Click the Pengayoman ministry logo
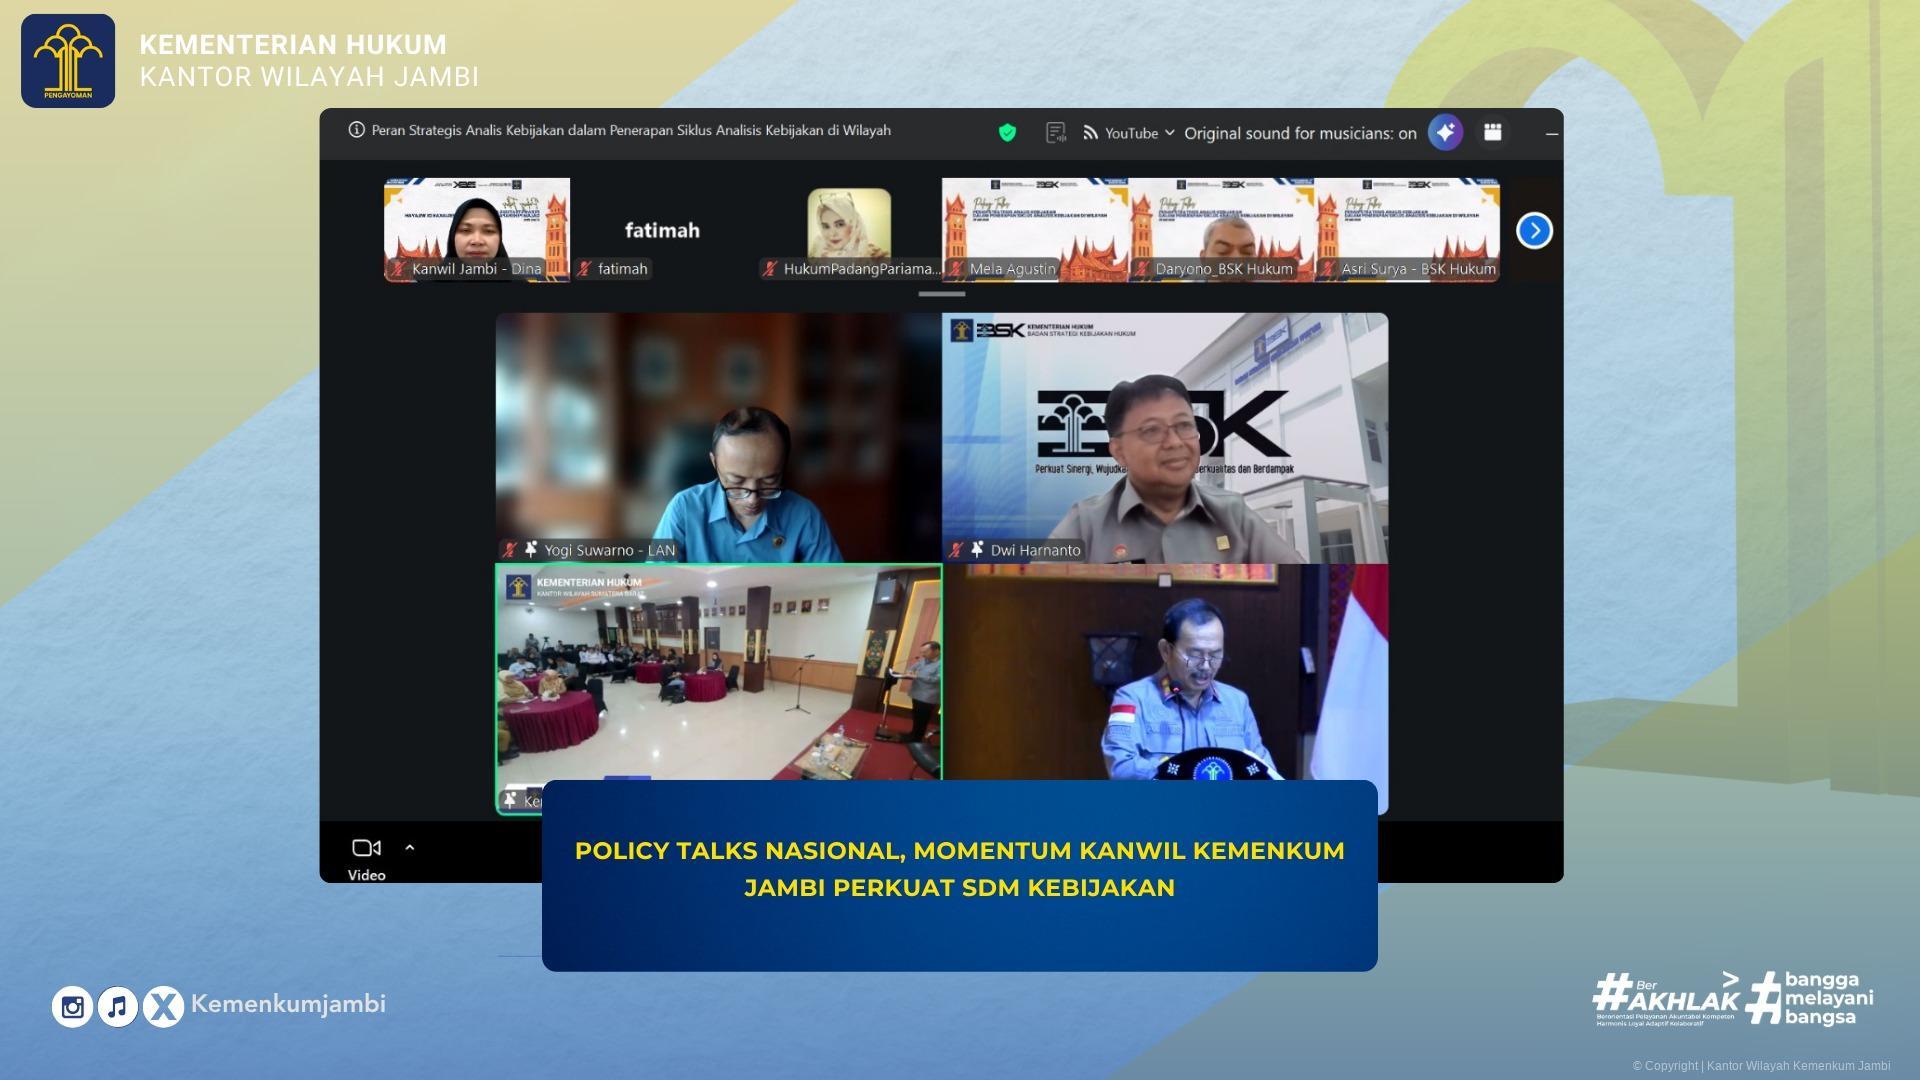Image resolution: width=1920 pixels, height=1080 pixels. tap(68, 61)
